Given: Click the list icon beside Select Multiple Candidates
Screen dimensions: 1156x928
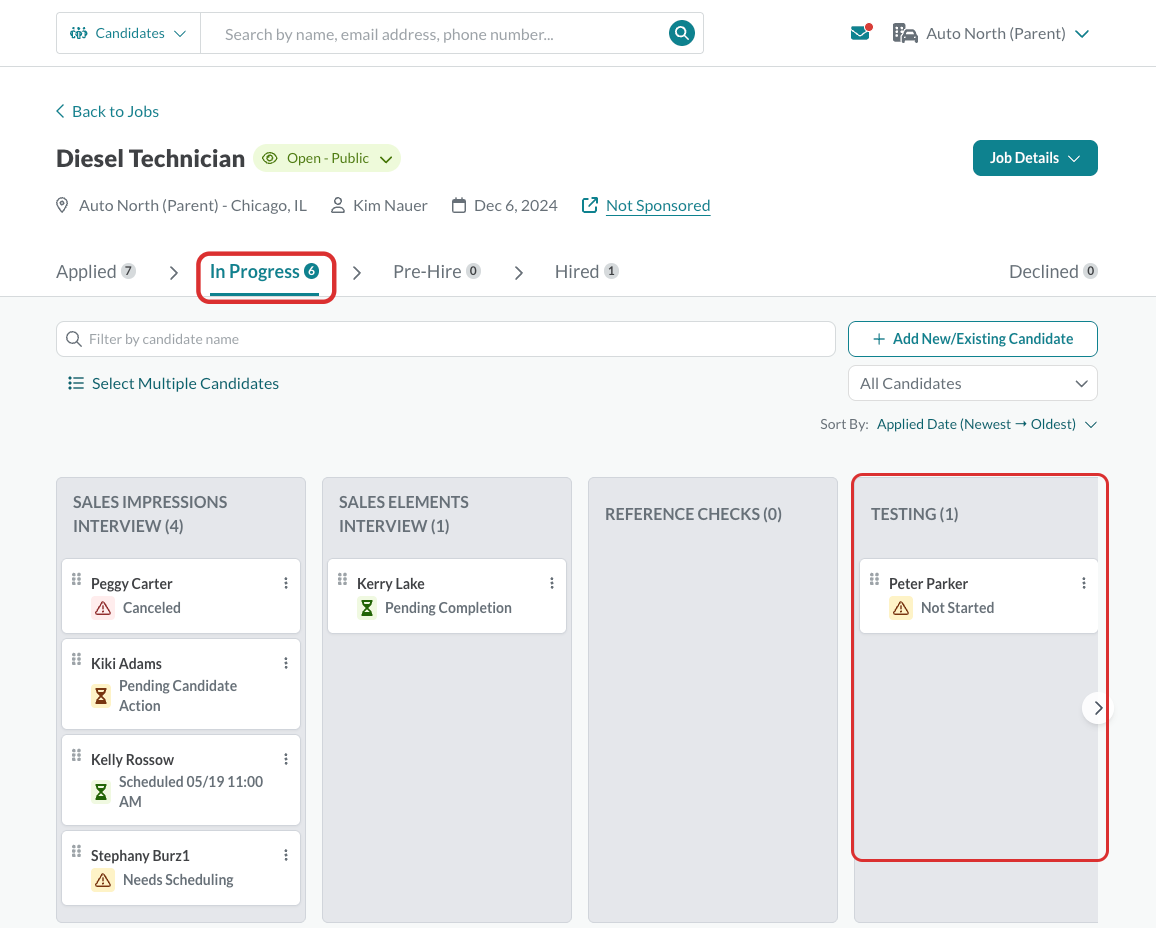Looking at the screenshot, I should (76, 383).
